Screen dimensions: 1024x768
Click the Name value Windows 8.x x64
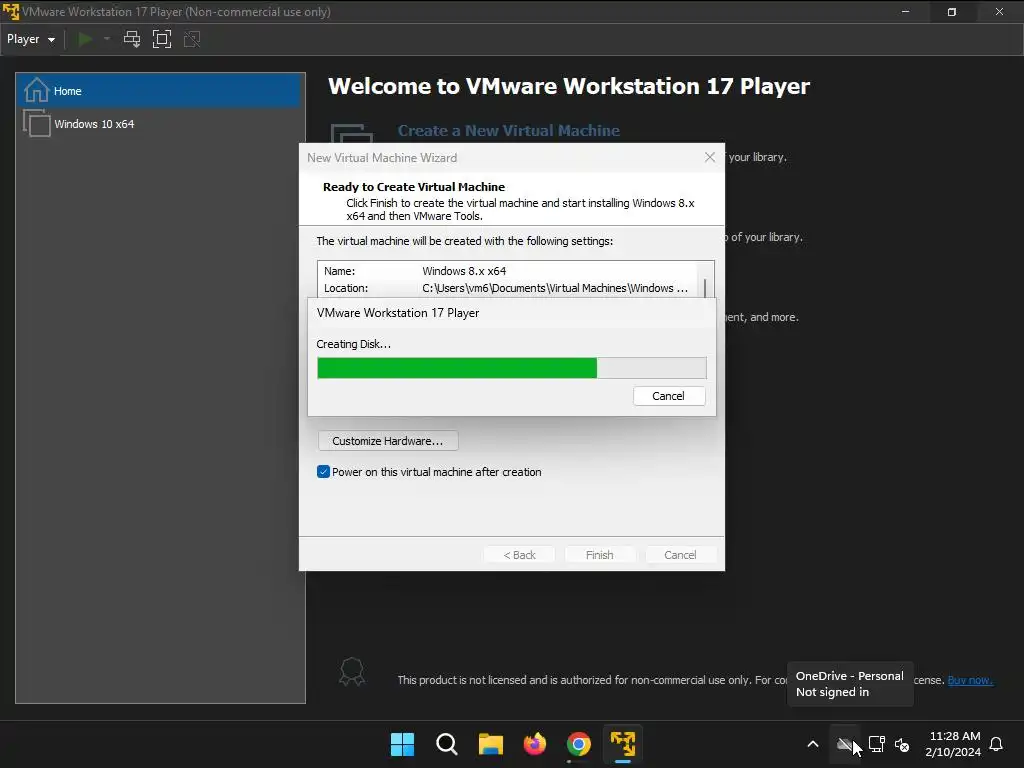point(464,271)
